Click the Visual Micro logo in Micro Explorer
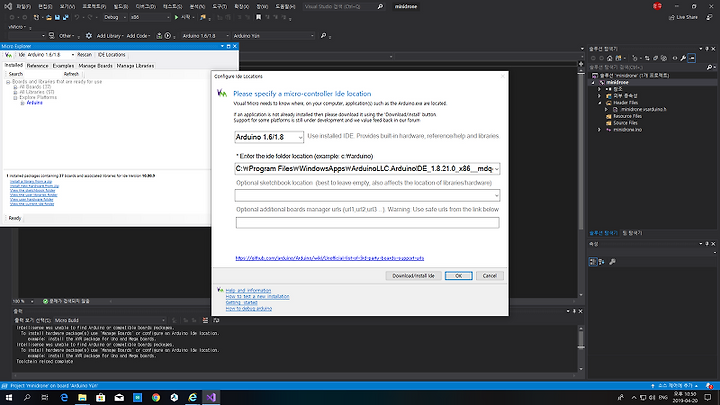The image size is (720, 405). point(8,55)
